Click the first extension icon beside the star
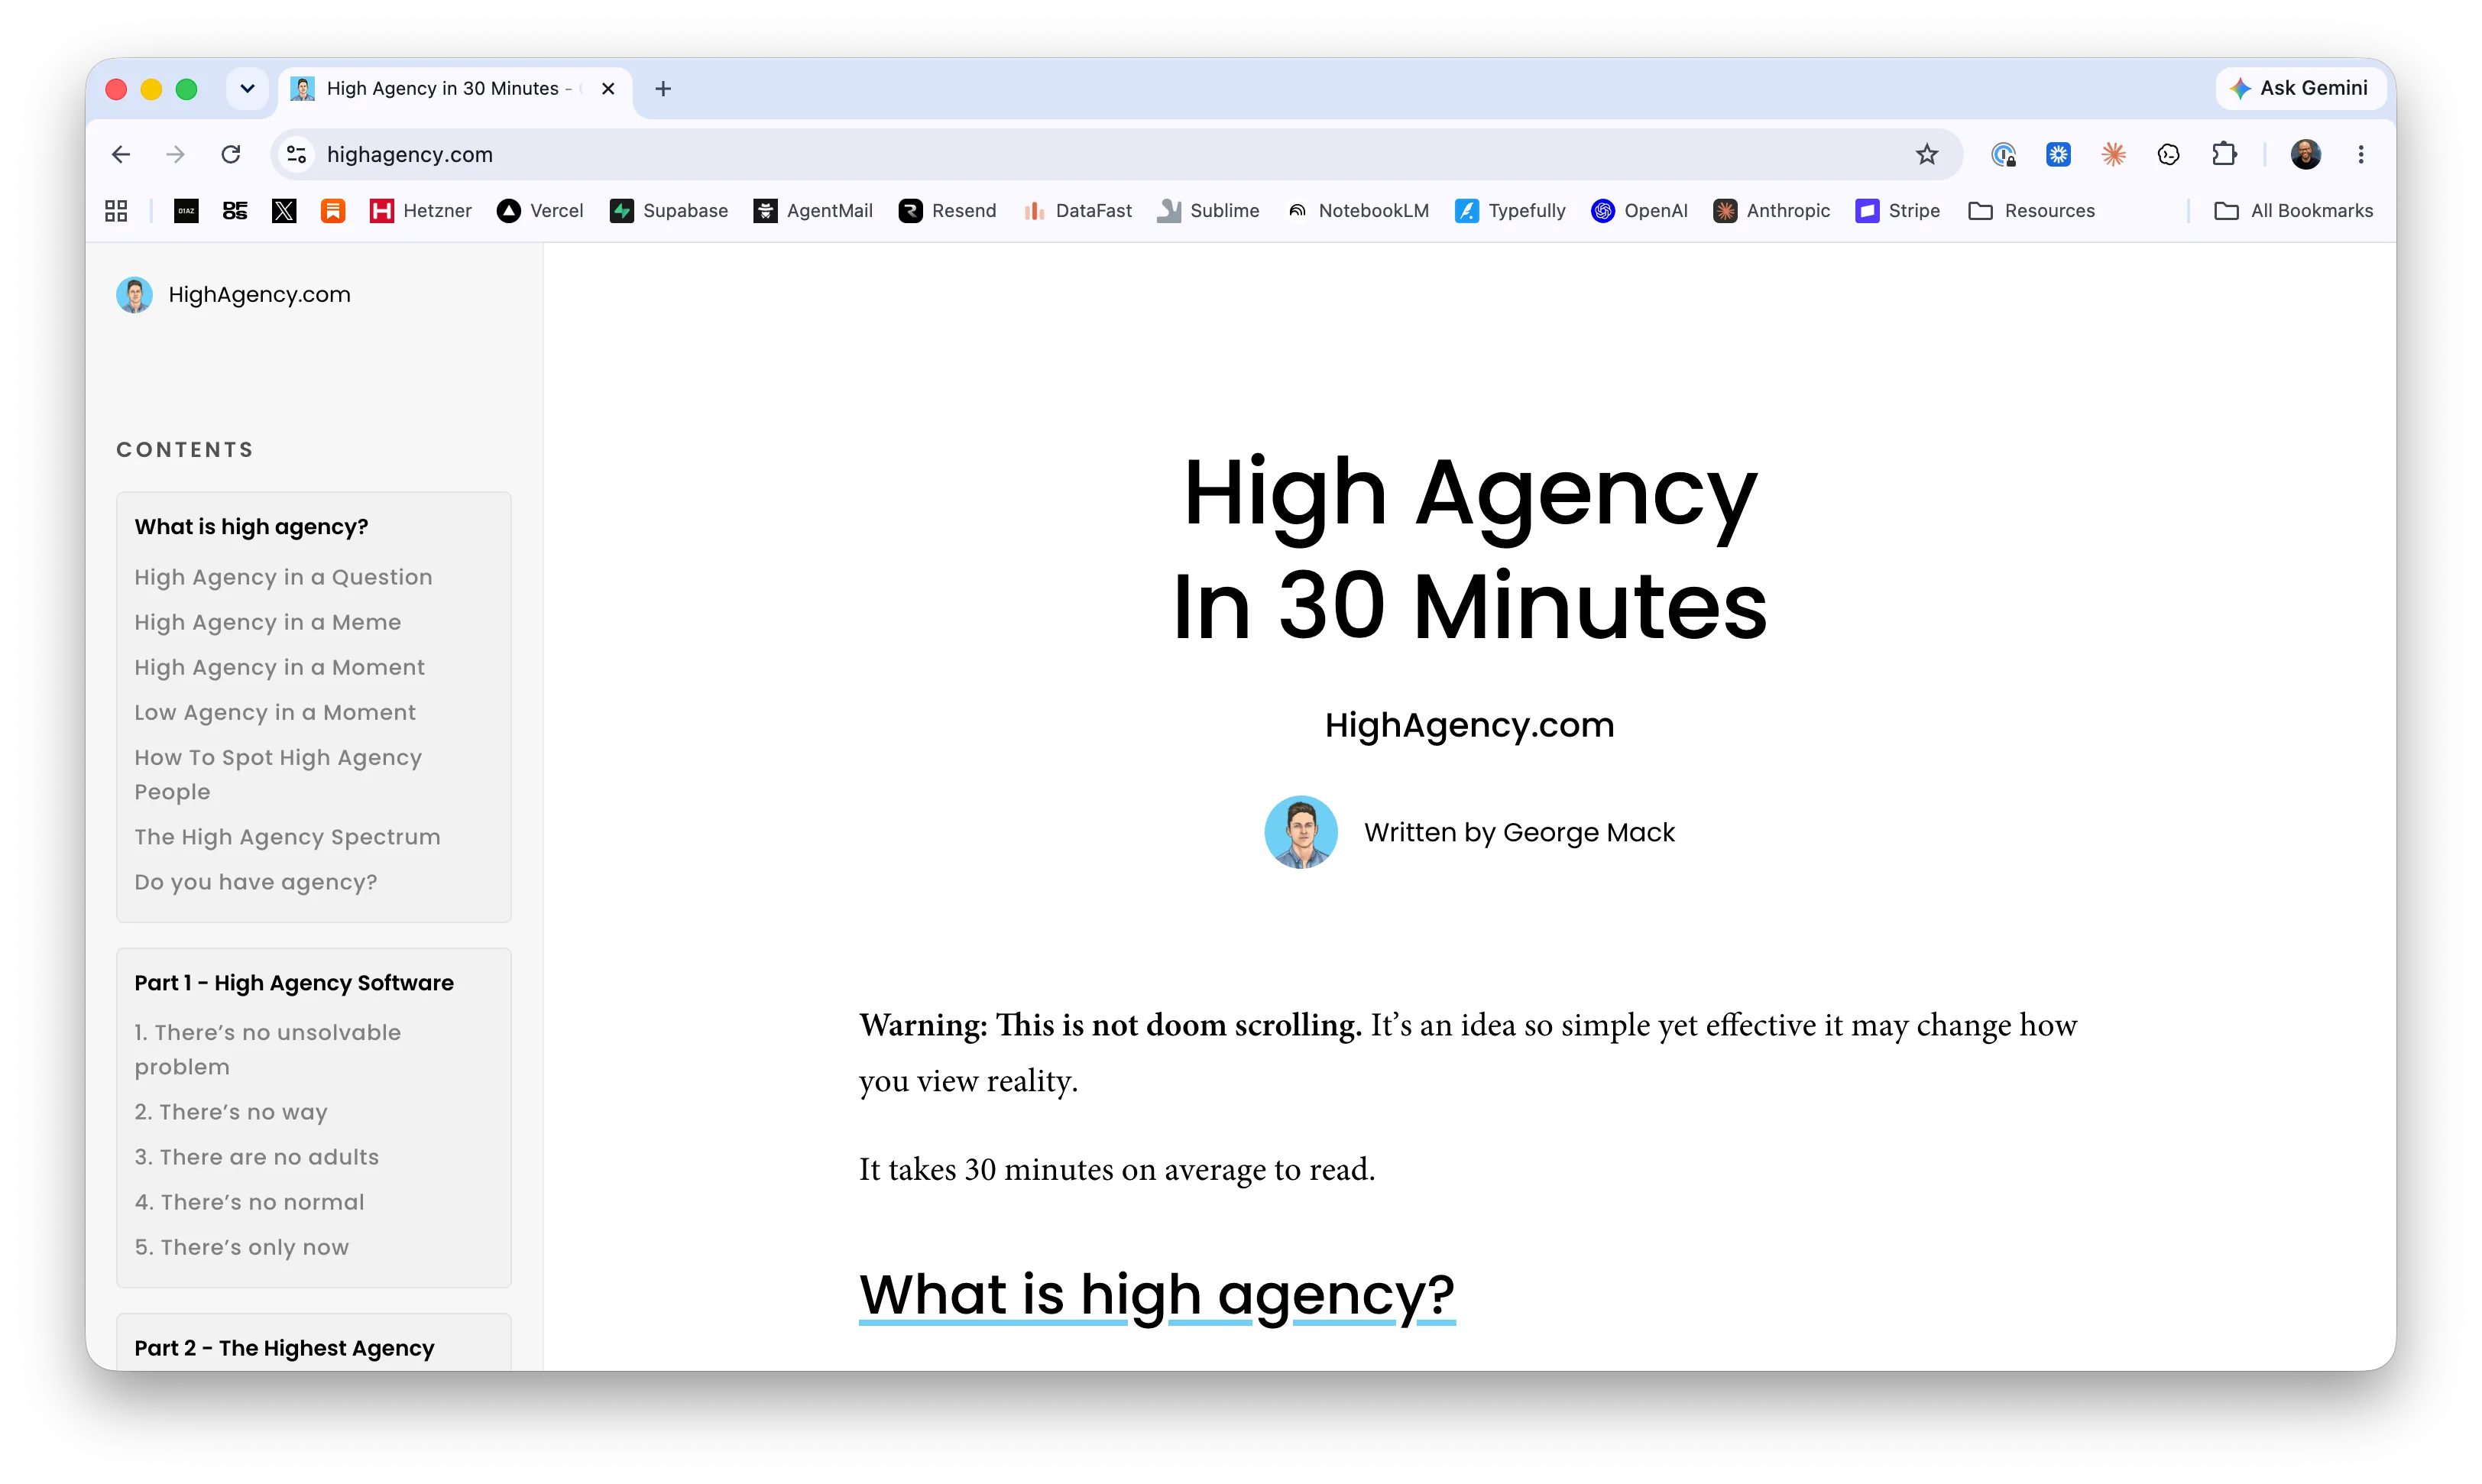This screenshot has width=2482, height=1484. coord(2003,154)
